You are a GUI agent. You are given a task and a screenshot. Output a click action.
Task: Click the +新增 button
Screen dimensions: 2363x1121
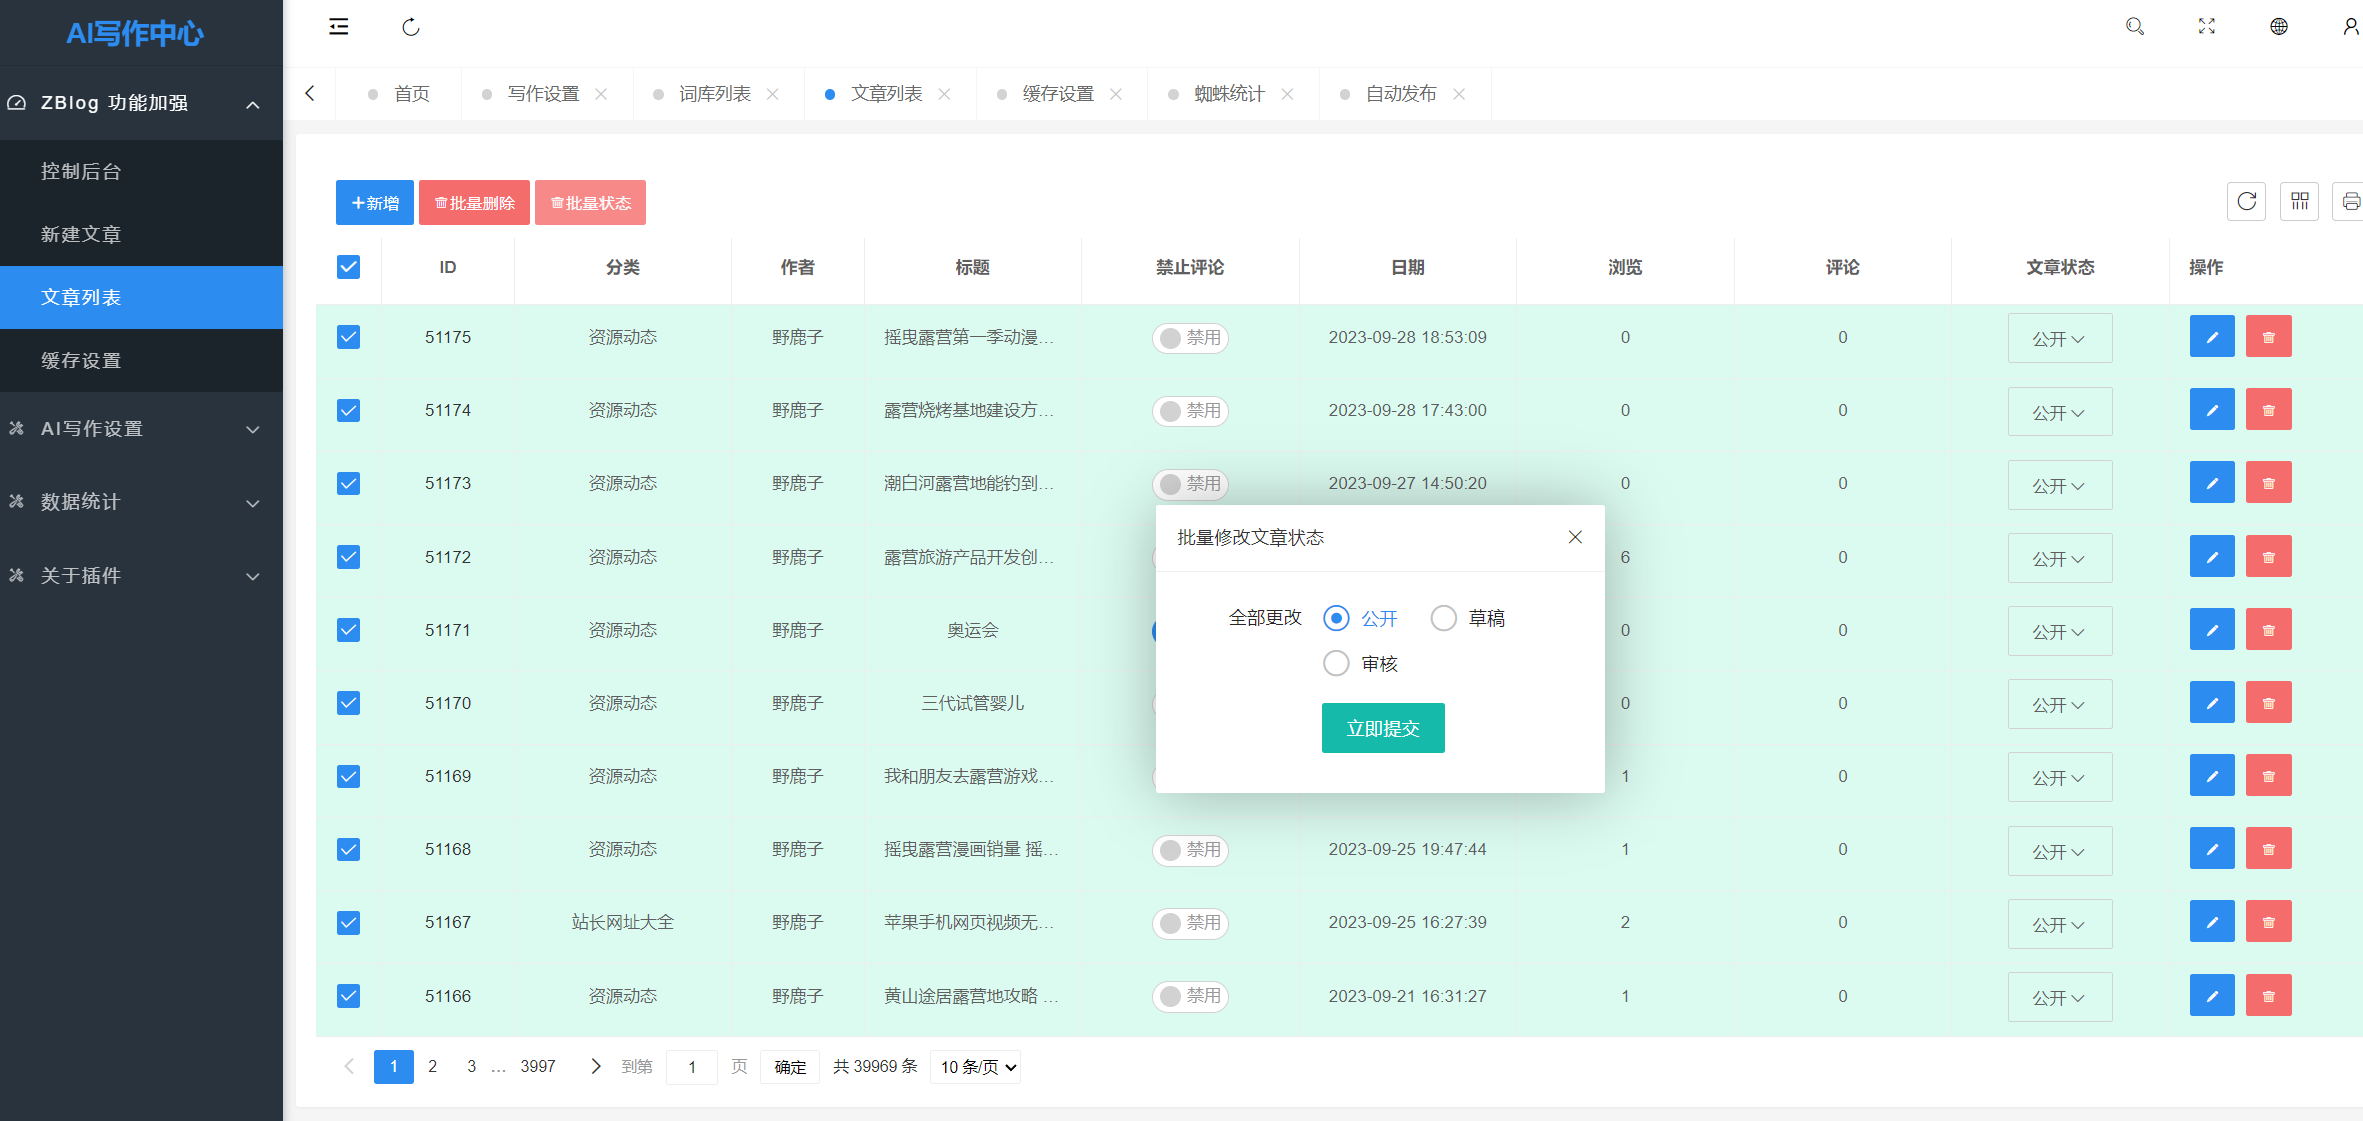[375, 203]
